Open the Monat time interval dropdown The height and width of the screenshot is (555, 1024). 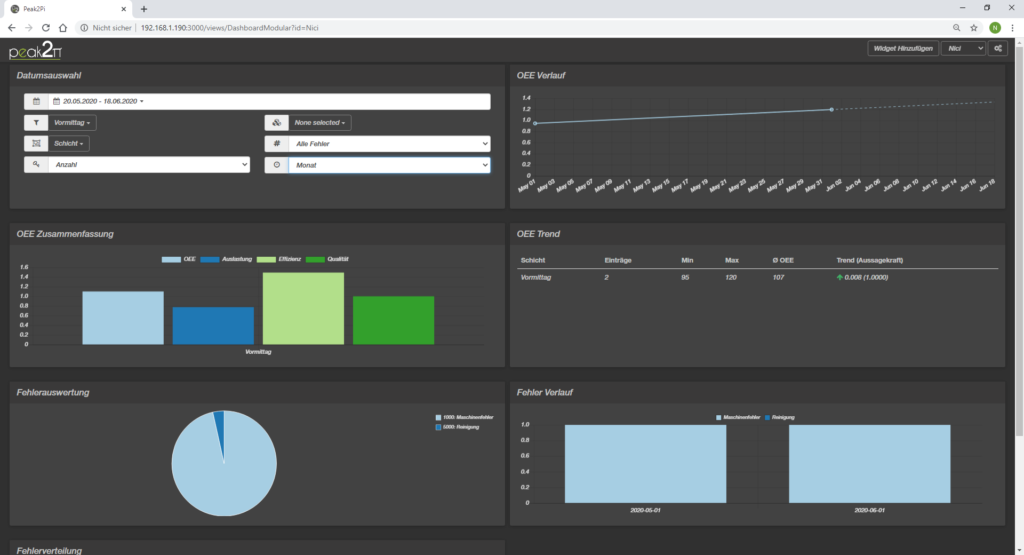pos(389,165)
